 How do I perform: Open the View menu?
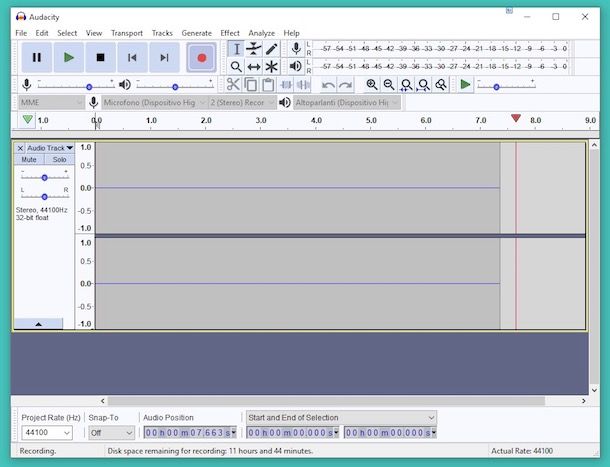pos(94,33)
